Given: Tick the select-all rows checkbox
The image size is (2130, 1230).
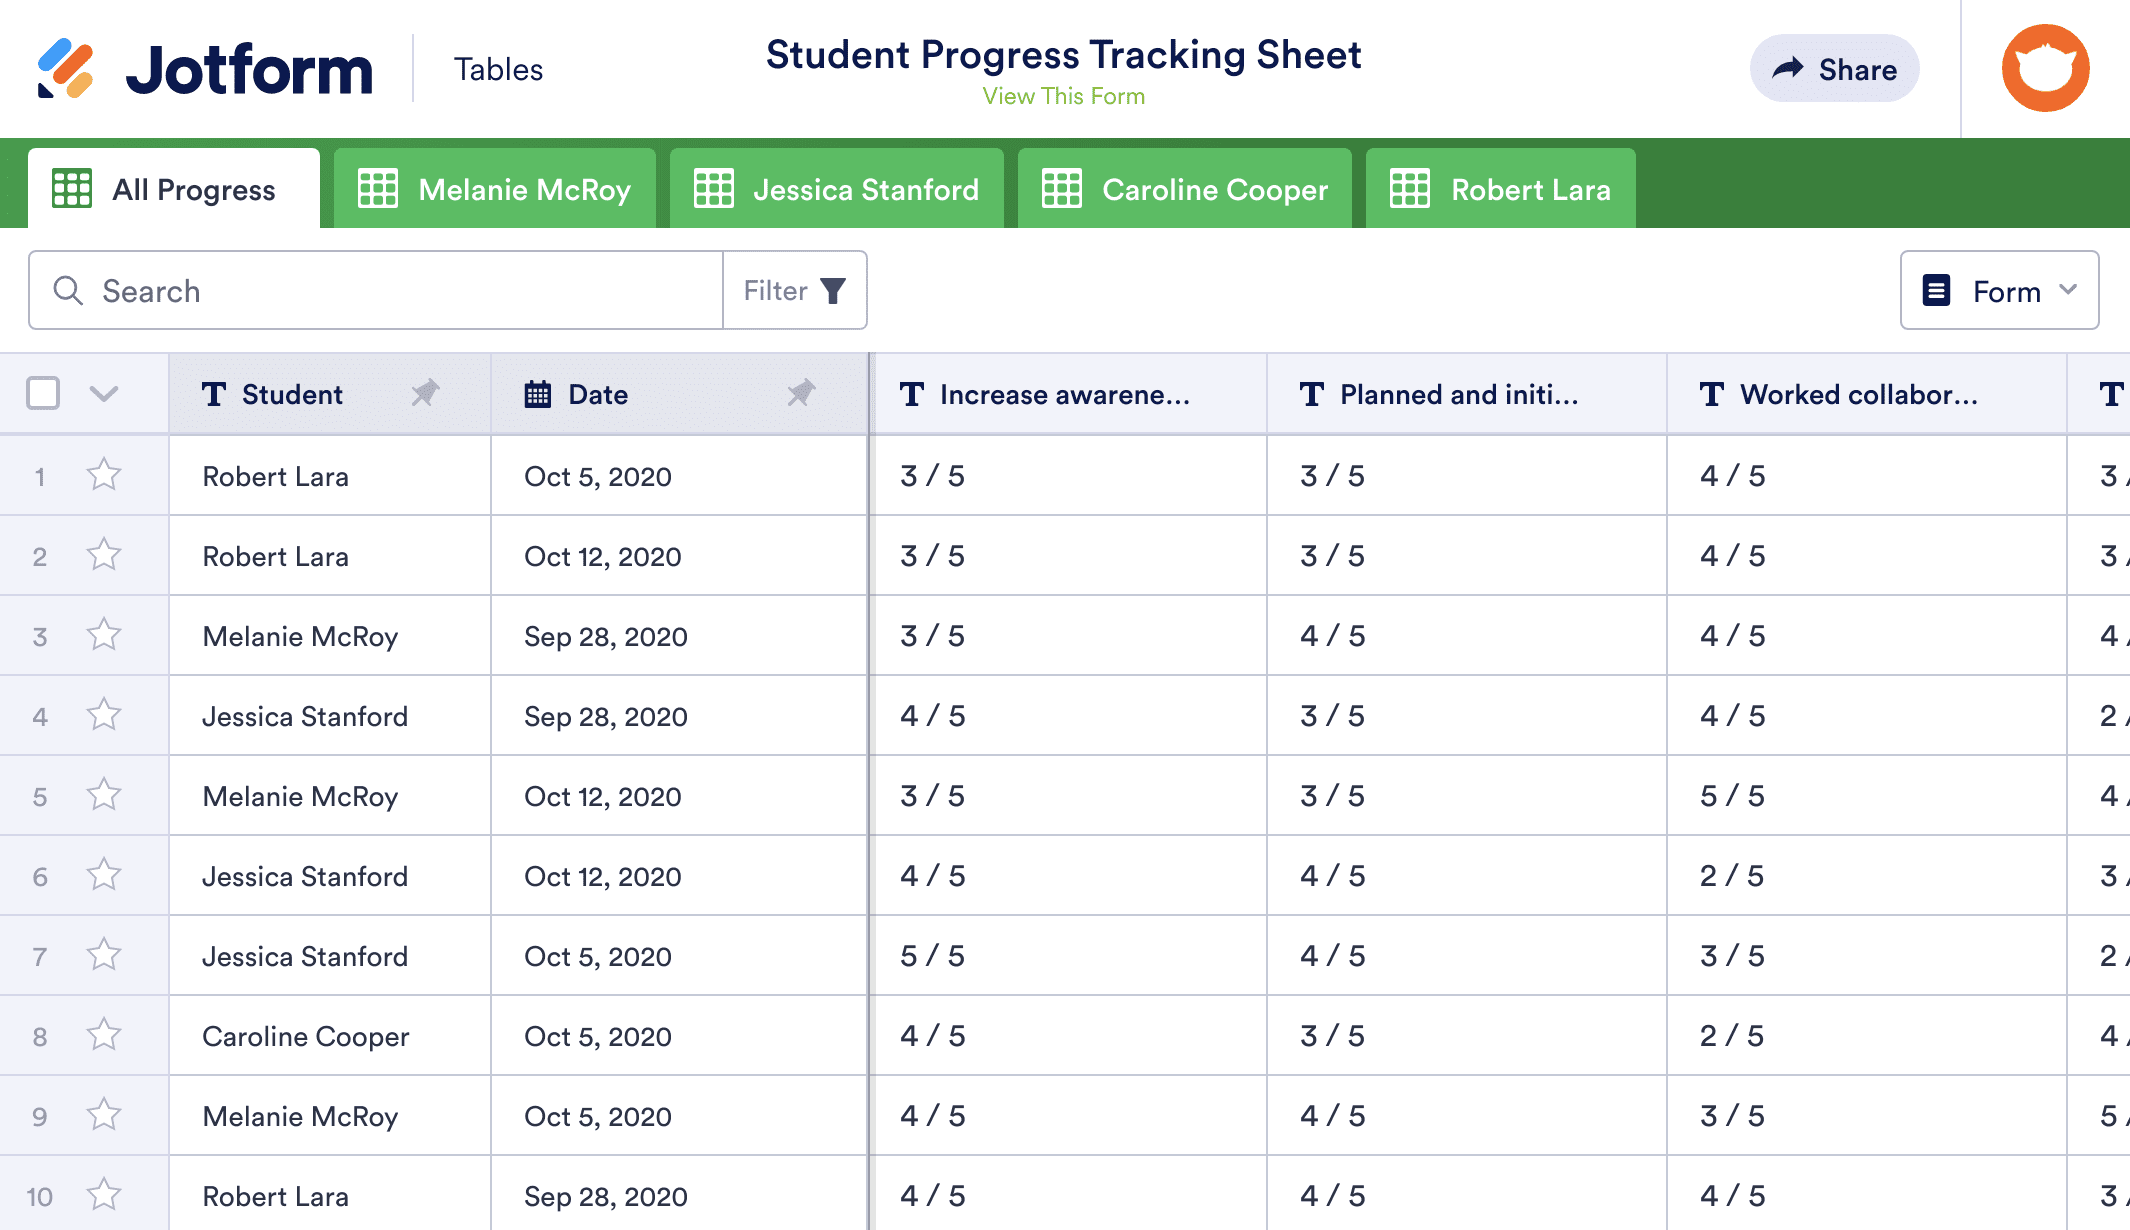Looking at the screenshot, I should [x=43, y=393].
